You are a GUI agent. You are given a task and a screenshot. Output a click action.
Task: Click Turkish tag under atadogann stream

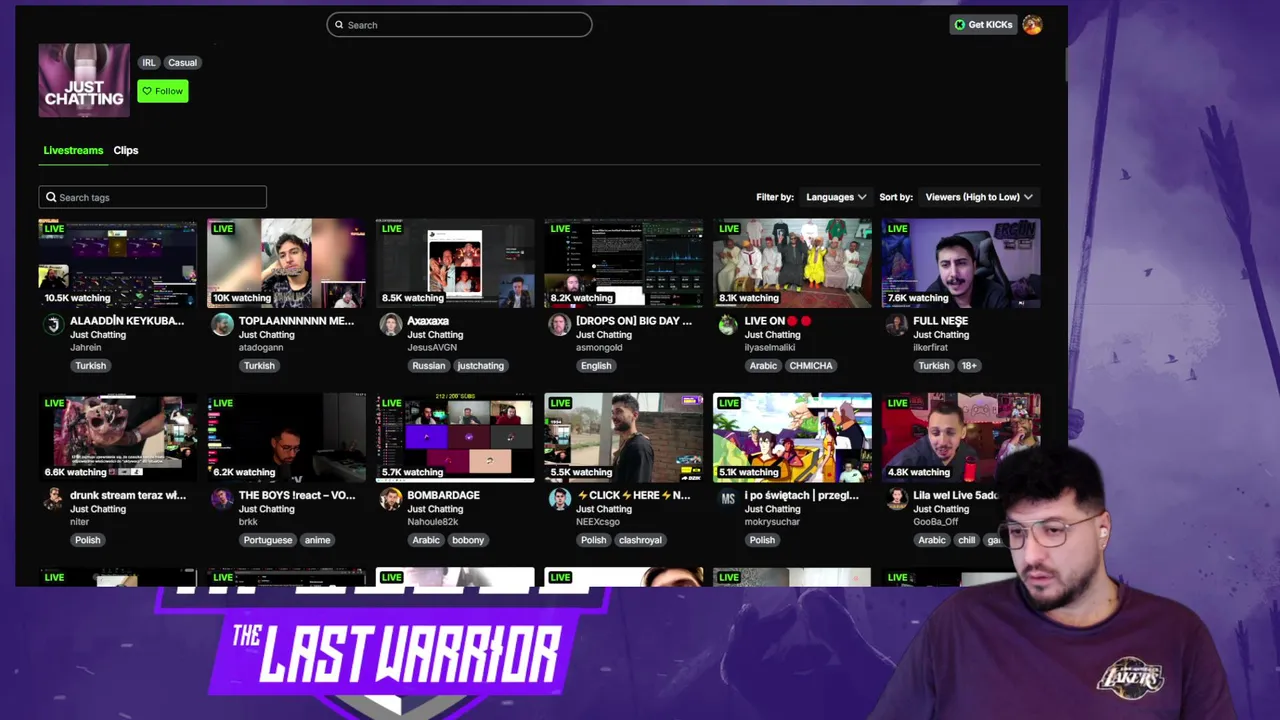point(259,366)
